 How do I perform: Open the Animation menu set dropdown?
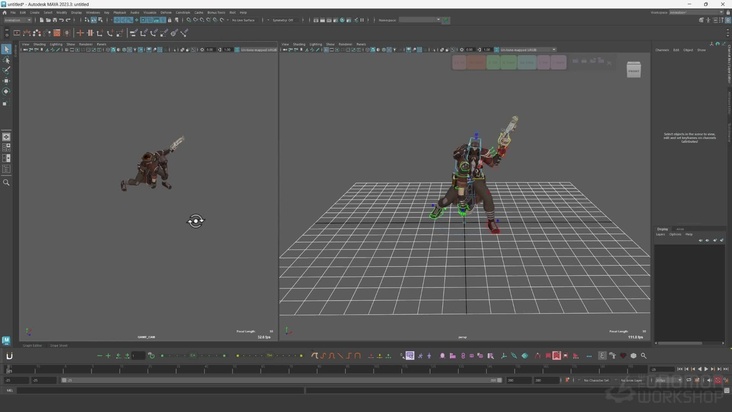click(x=18, y=20)
